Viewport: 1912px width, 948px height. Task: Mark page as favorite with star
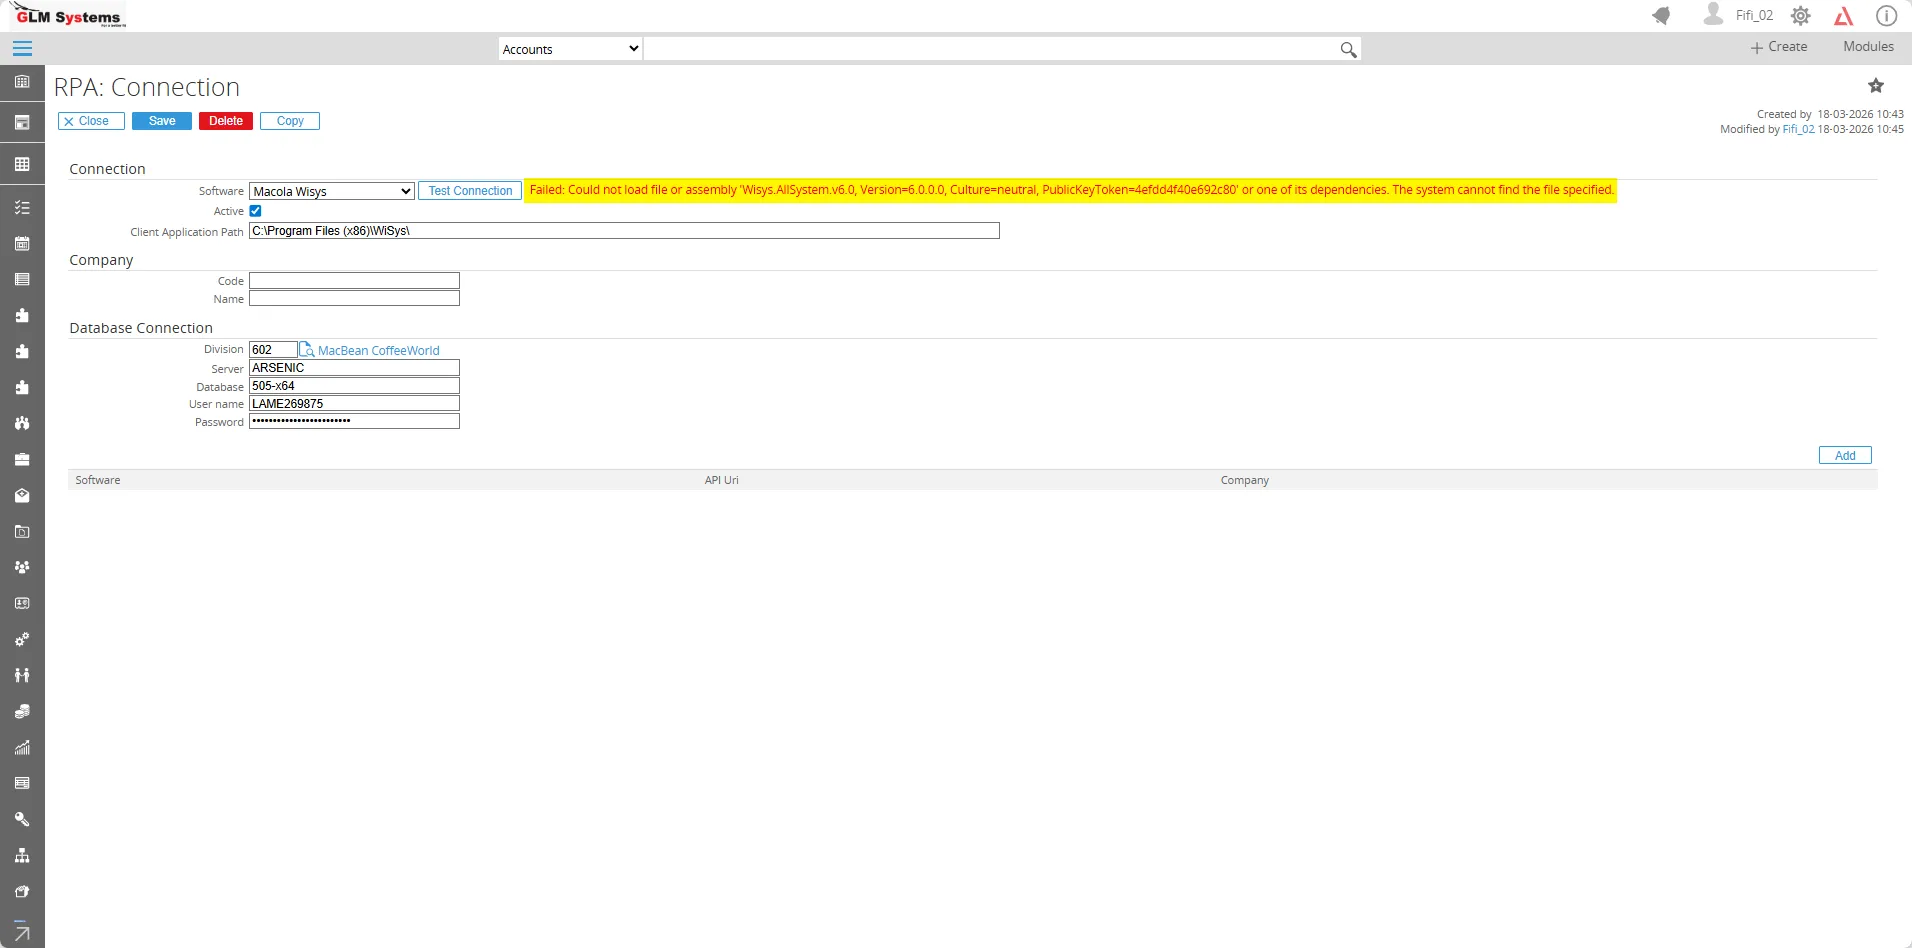[x=1876, y=86]
